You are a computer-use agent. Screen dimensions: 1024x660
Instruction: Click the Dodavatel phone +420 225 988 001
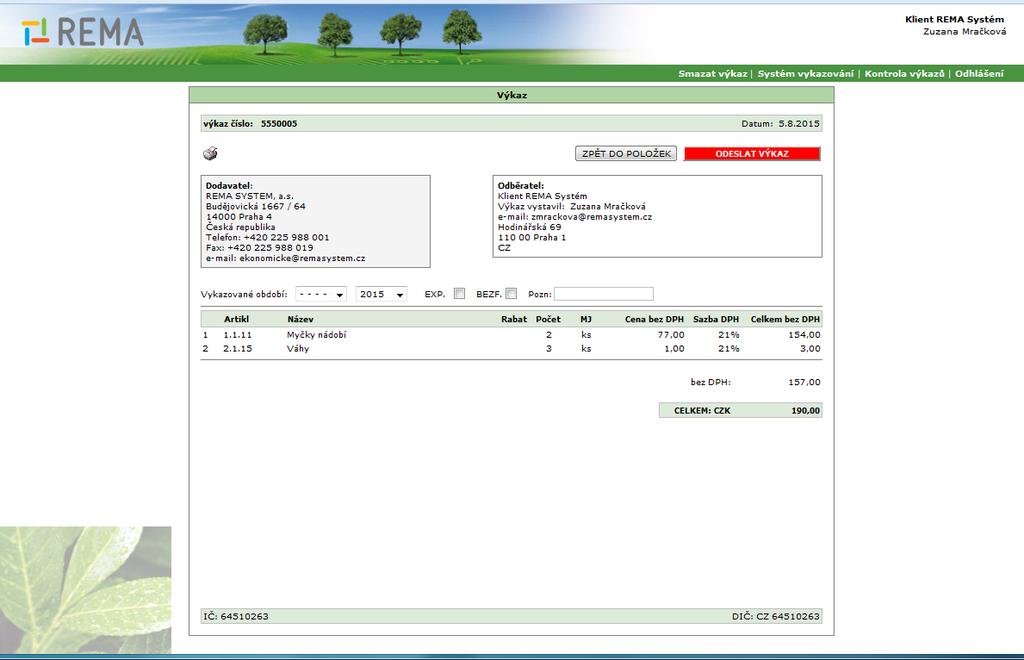(287, 237)
